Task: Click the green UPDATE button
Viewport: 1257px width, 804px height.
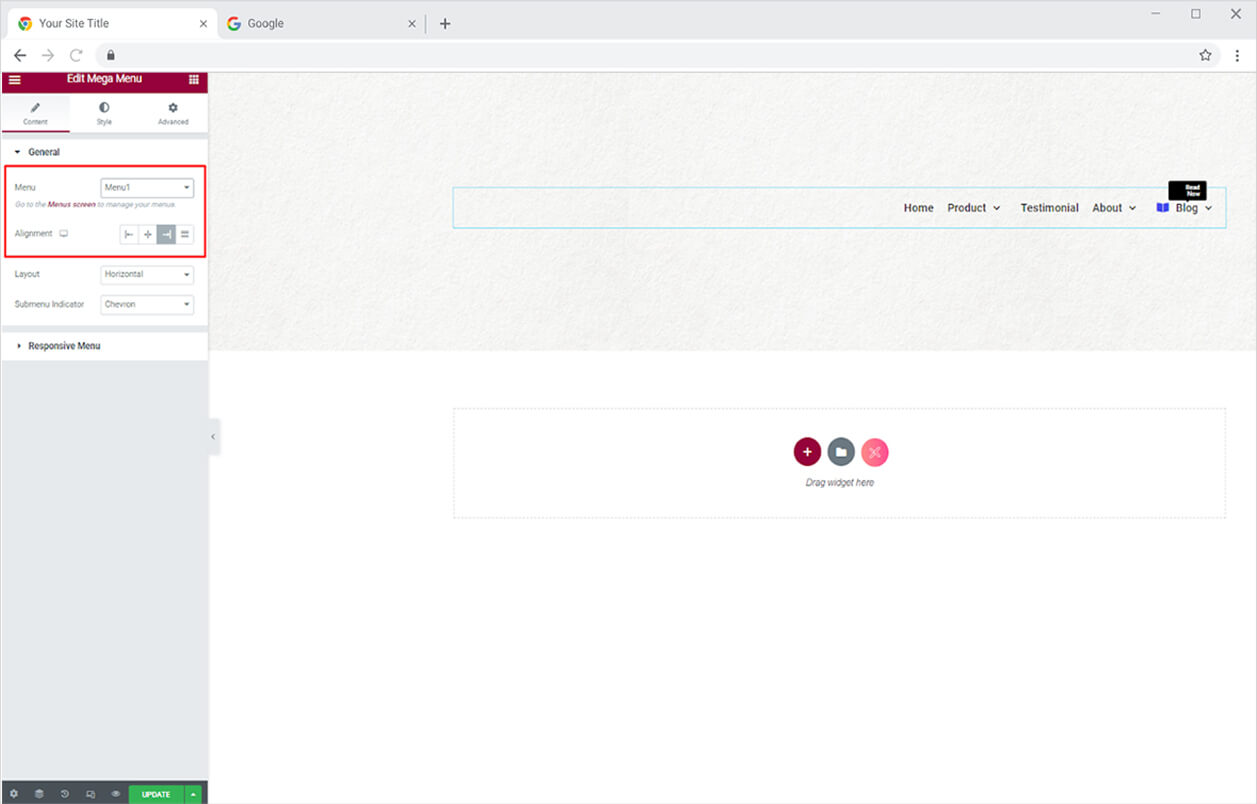Action: (x=156, y=794)
